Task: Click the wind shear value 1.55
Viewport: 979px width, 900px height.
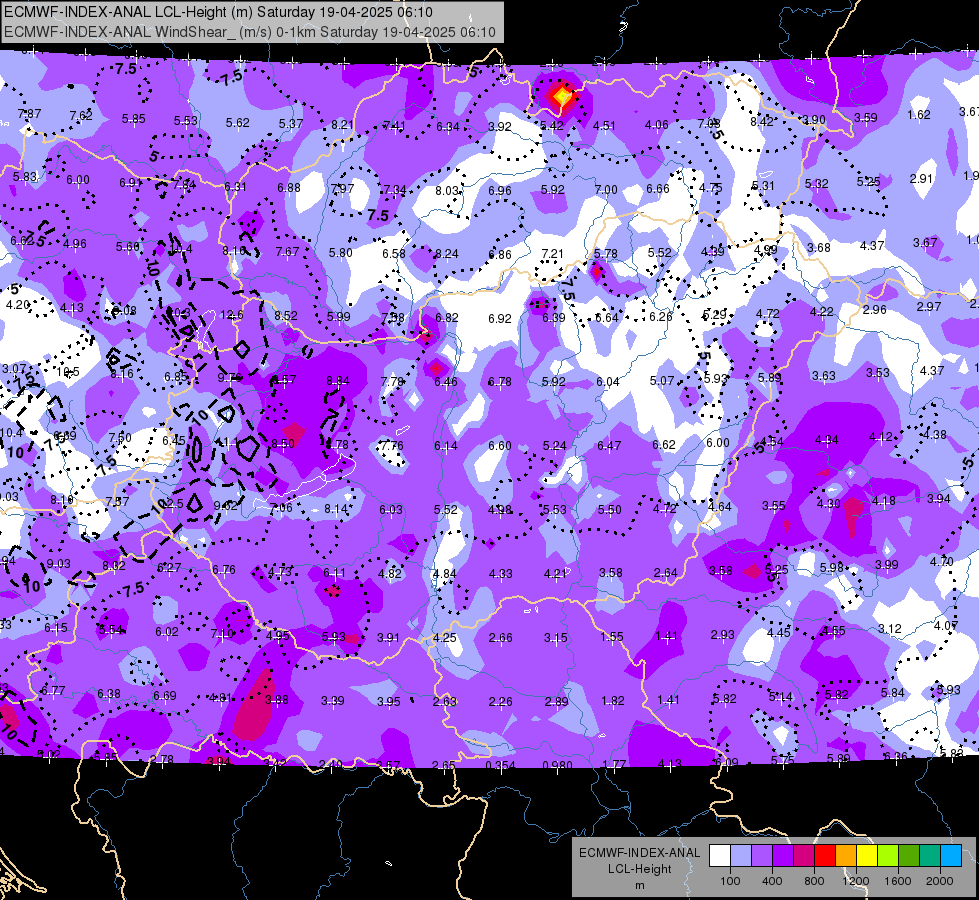Action: [611, 636]
